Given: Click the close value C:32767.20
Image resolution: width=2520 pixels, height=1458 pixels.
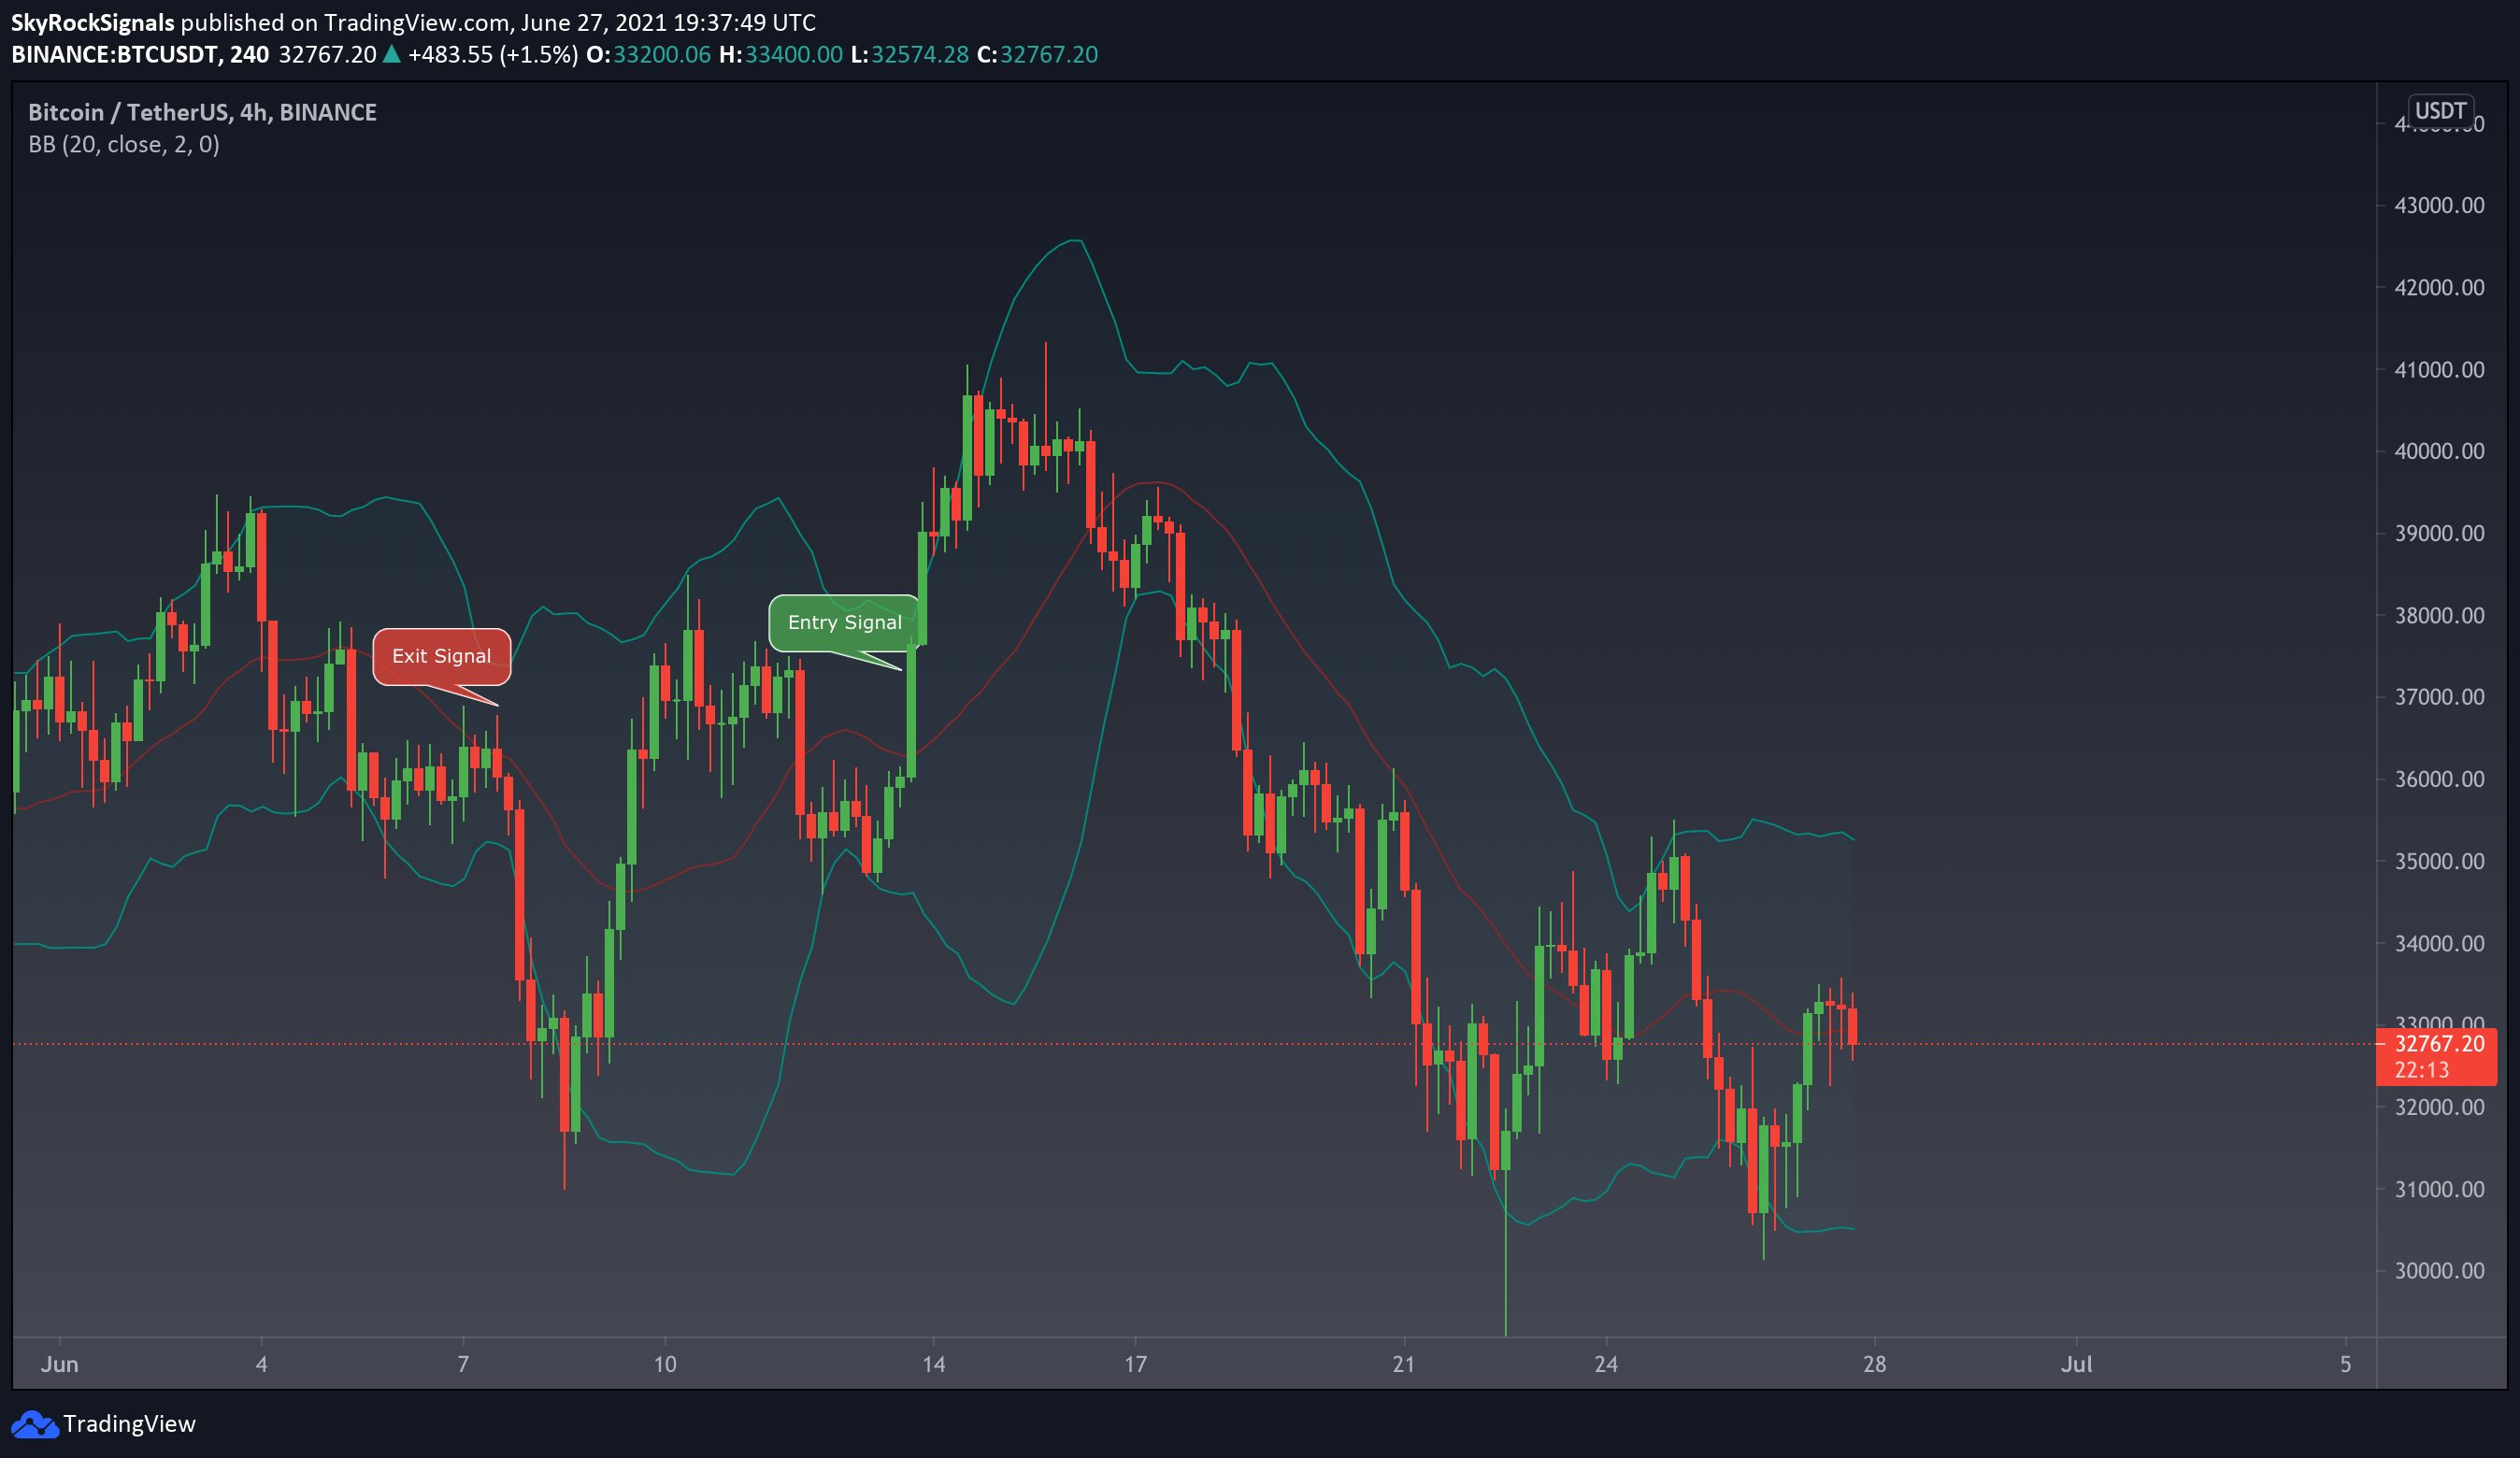Looking at the screenshot, I should [x=1038, y=54].
